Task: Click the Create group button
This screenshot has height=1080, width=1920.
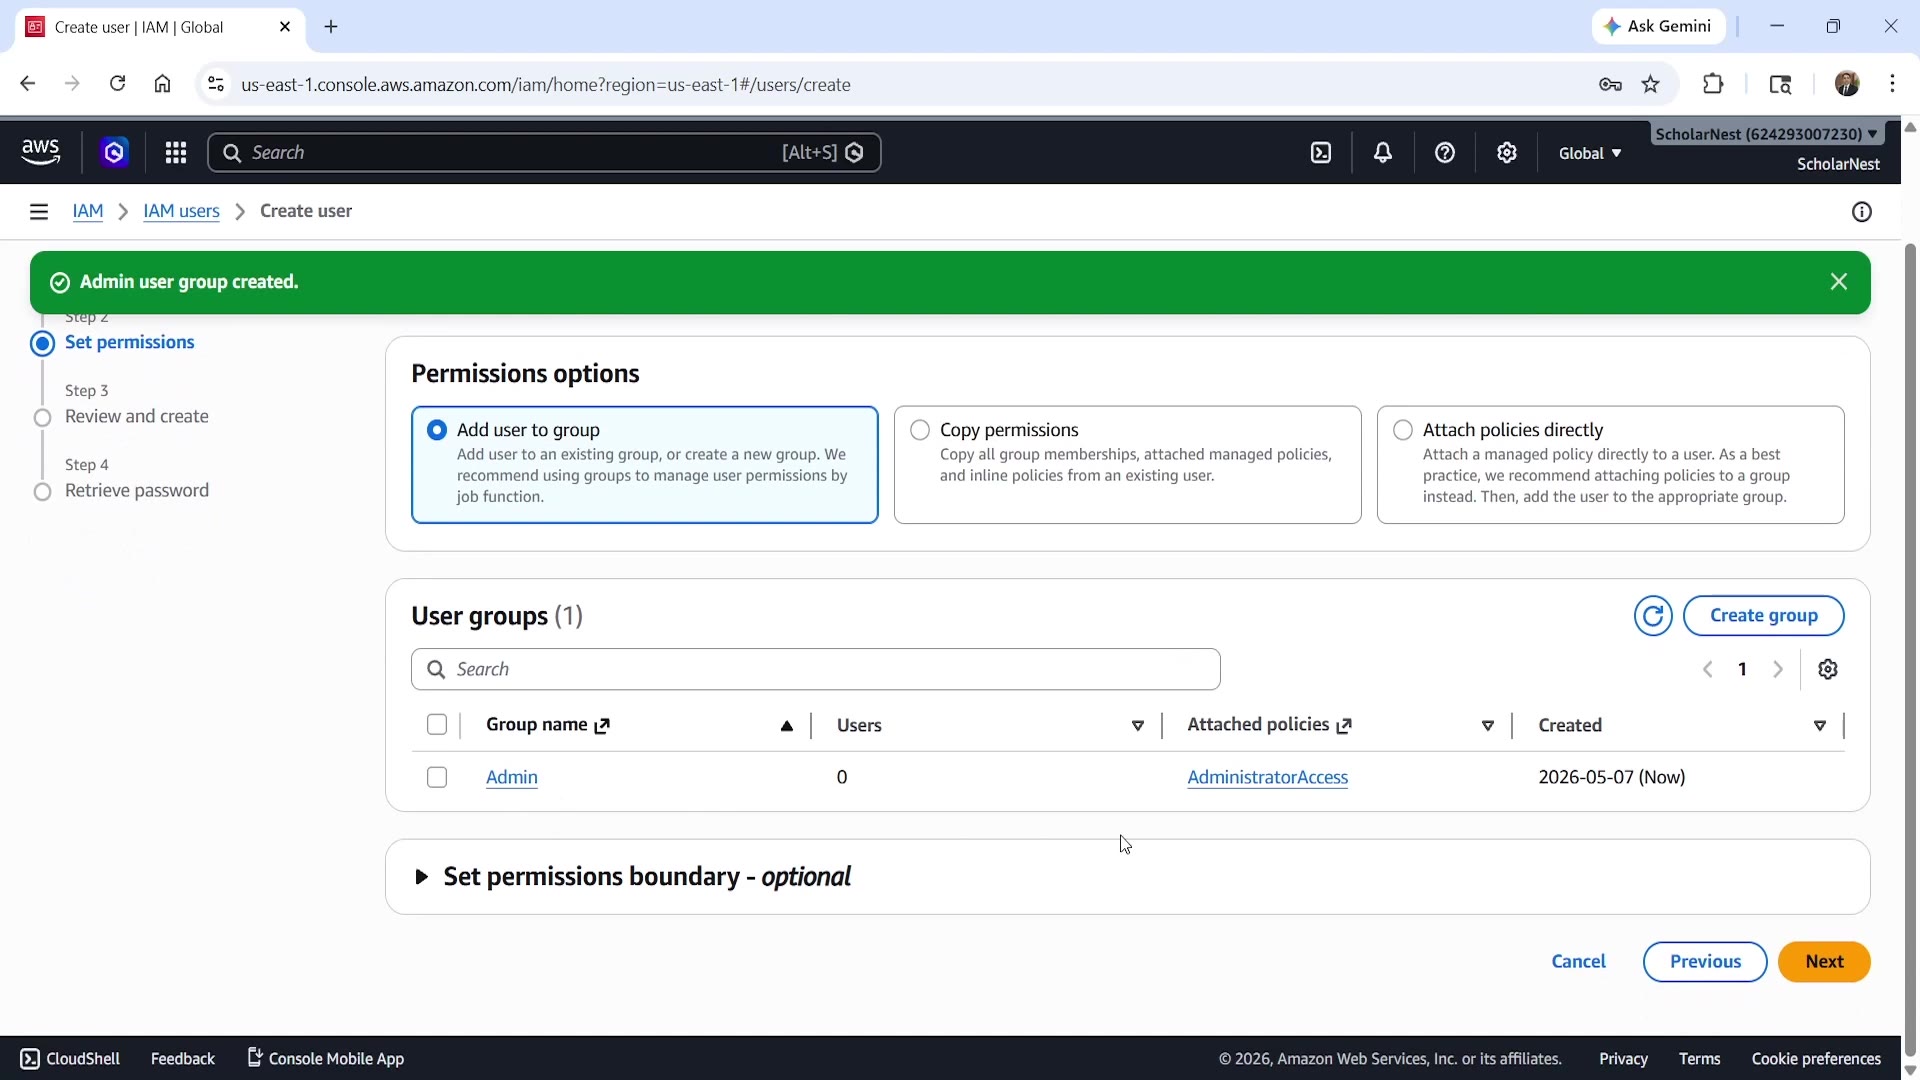Action: (1764, 615)
